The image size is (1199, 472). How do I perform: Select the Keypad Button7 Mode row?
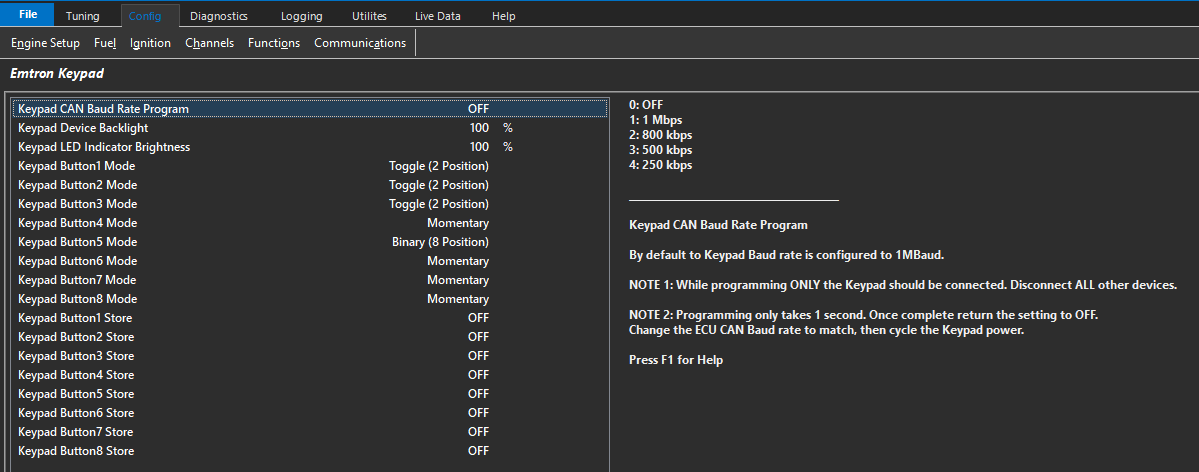click(x=310, y=280)
